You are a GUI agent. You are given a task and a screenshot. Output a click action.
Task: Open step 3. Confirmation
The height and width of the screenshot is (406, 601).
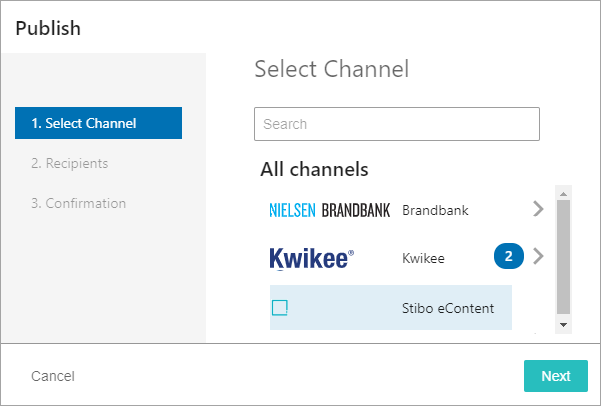click(78, 203)
